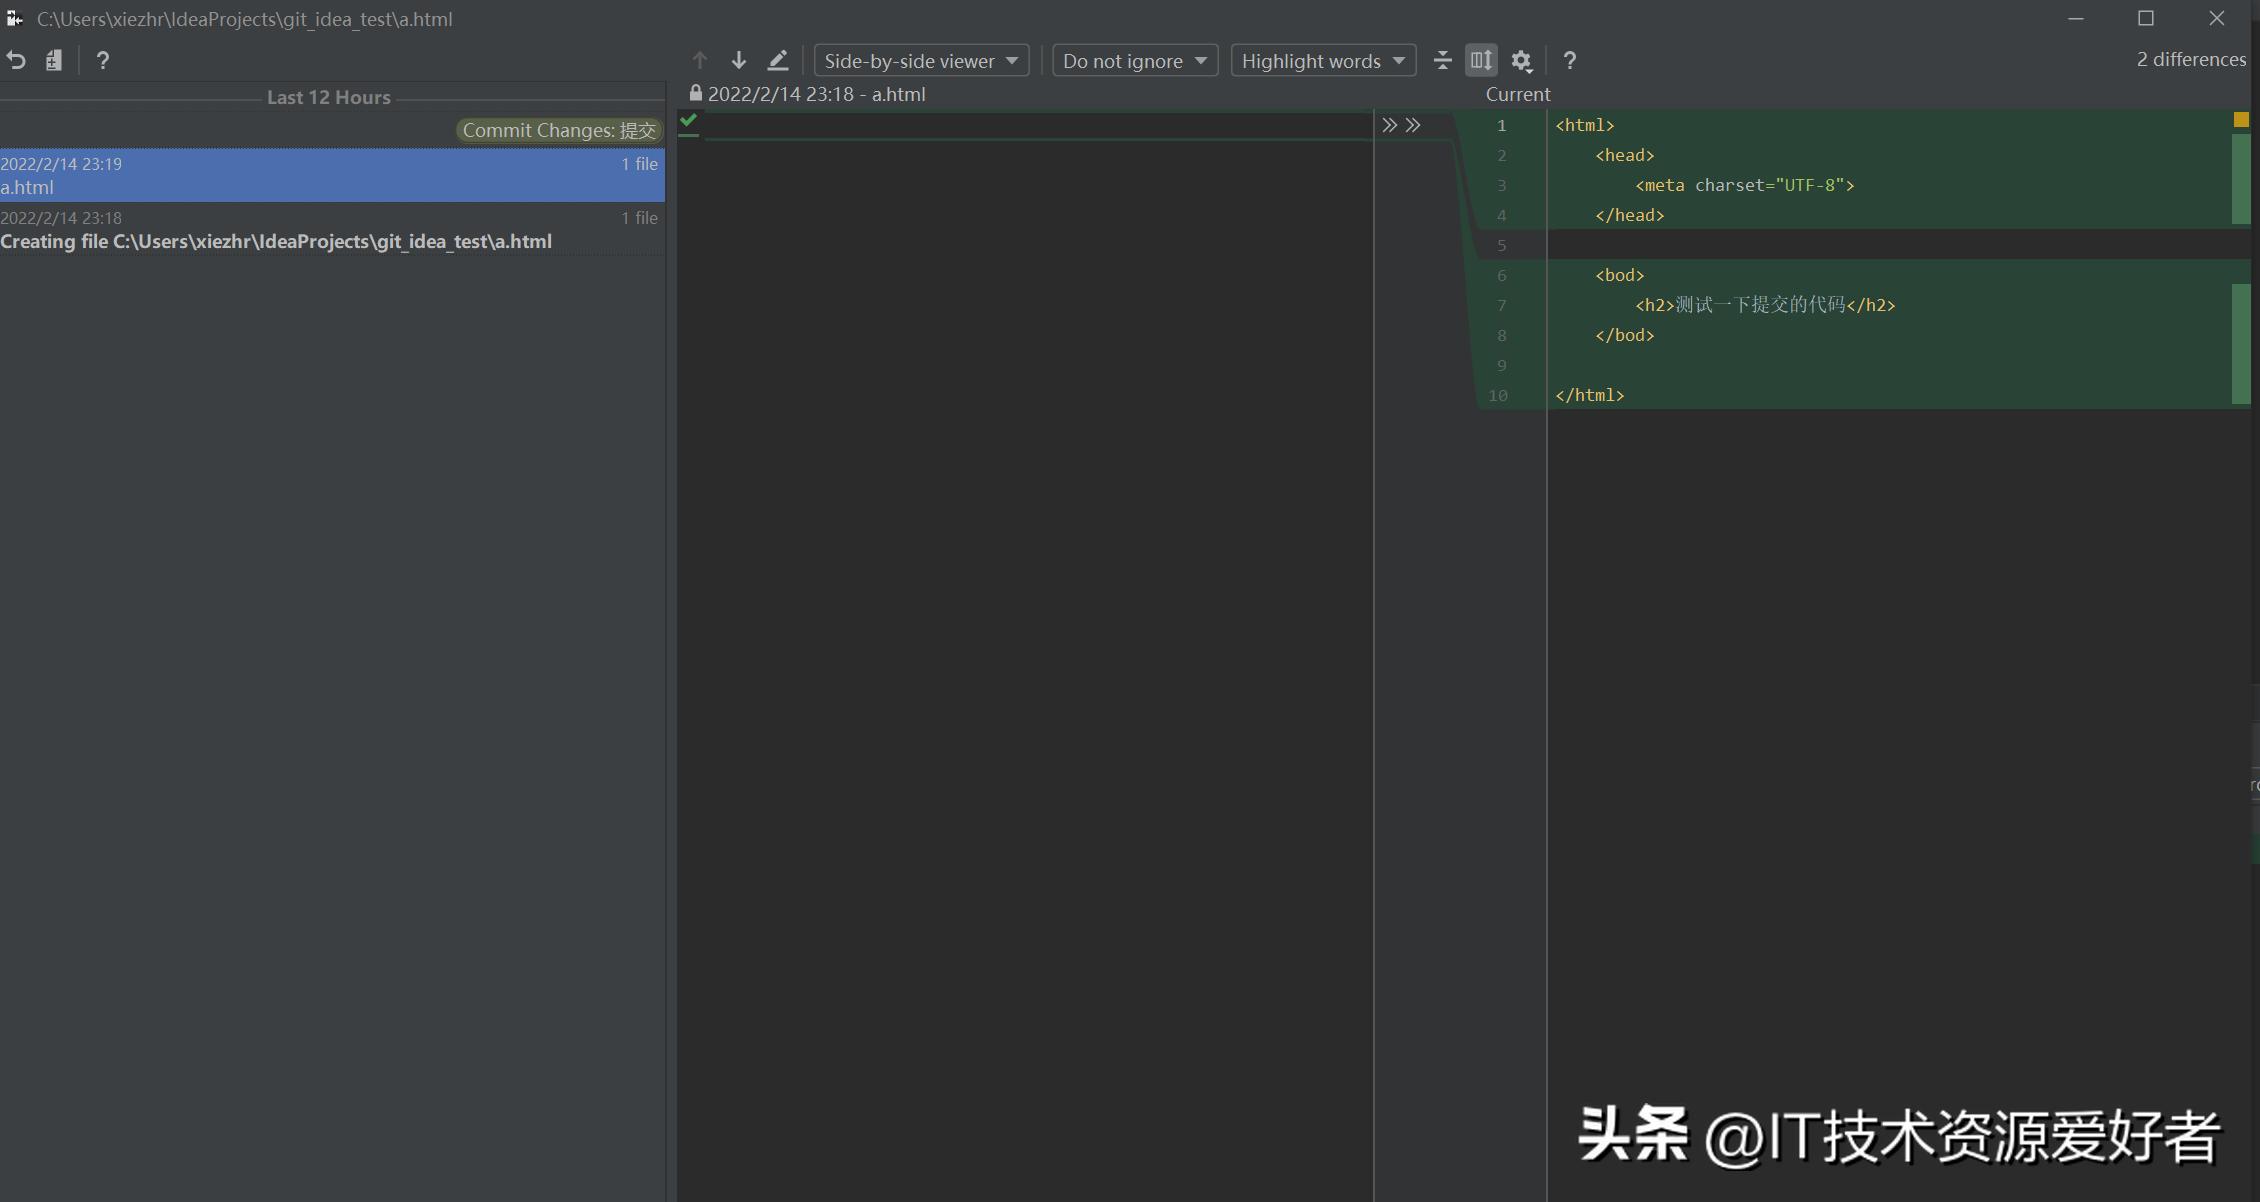This screenshot has height=1202, width=2260.
Task: Toggle collapse unchanged fragments
Action: click(x=1442, y=60)
